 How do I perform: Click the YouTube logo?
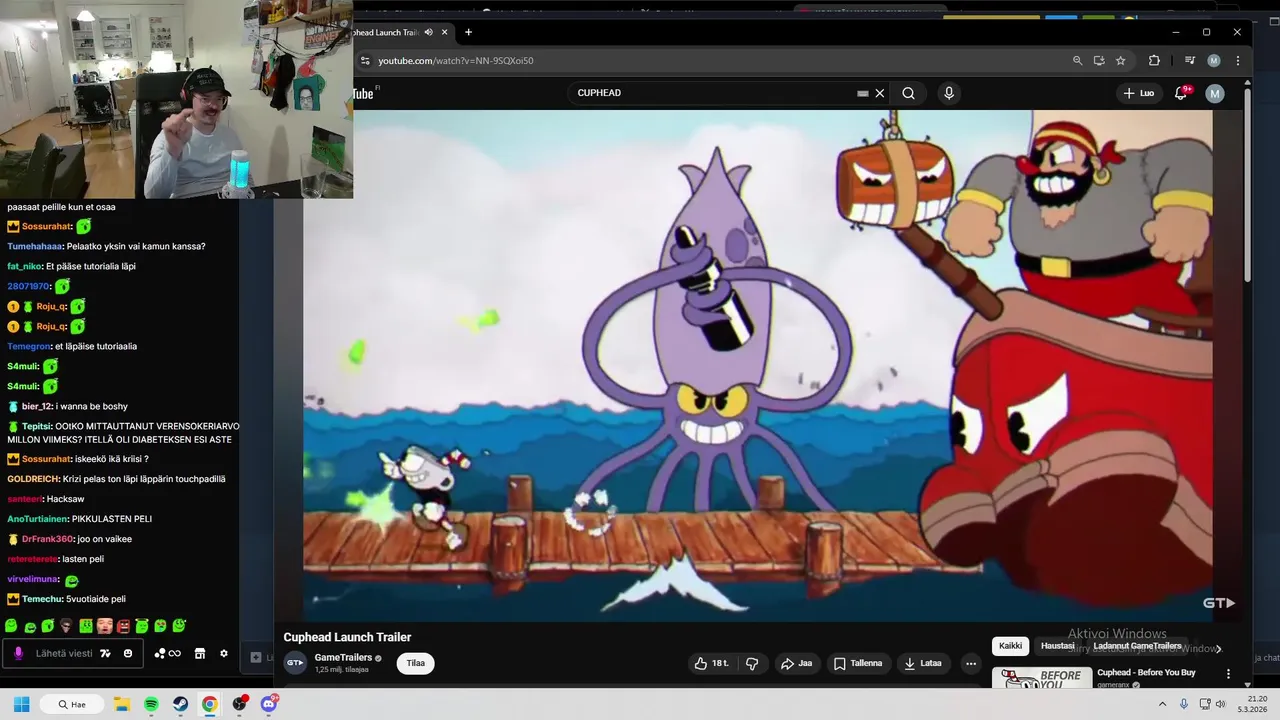click(363, 93)
